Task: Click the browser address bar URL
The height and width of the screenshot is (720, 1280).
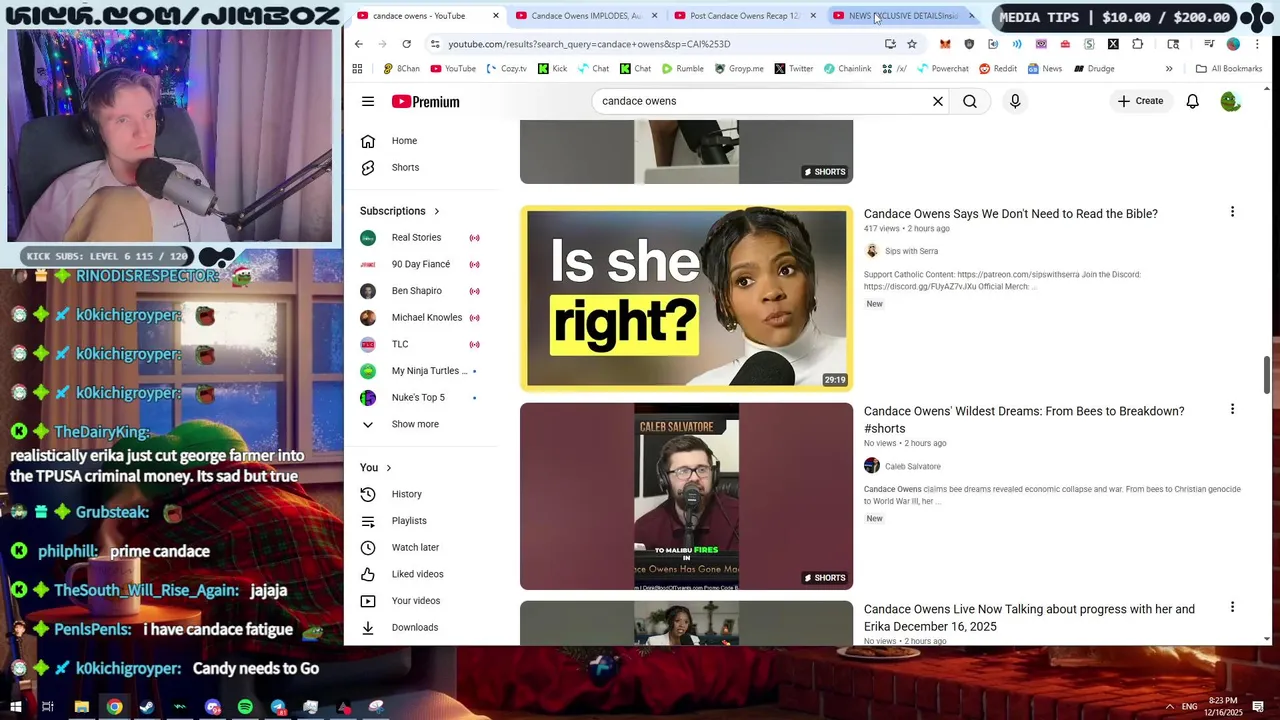Action: 589,44
